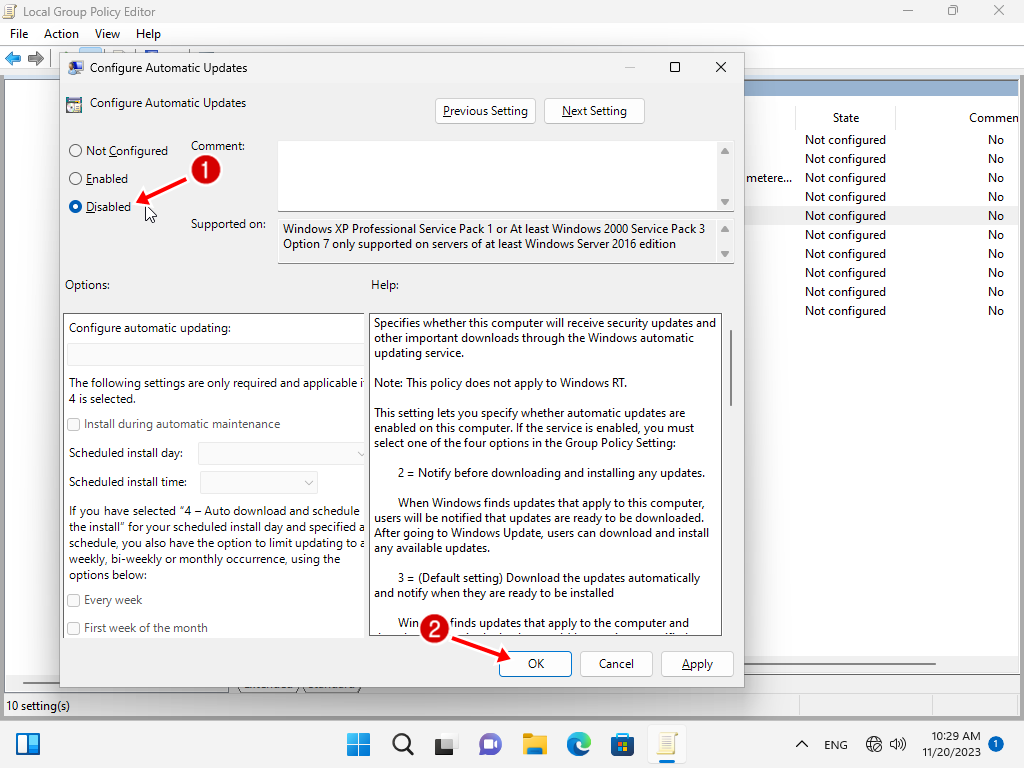Open the View menu

tap(107, 34)
